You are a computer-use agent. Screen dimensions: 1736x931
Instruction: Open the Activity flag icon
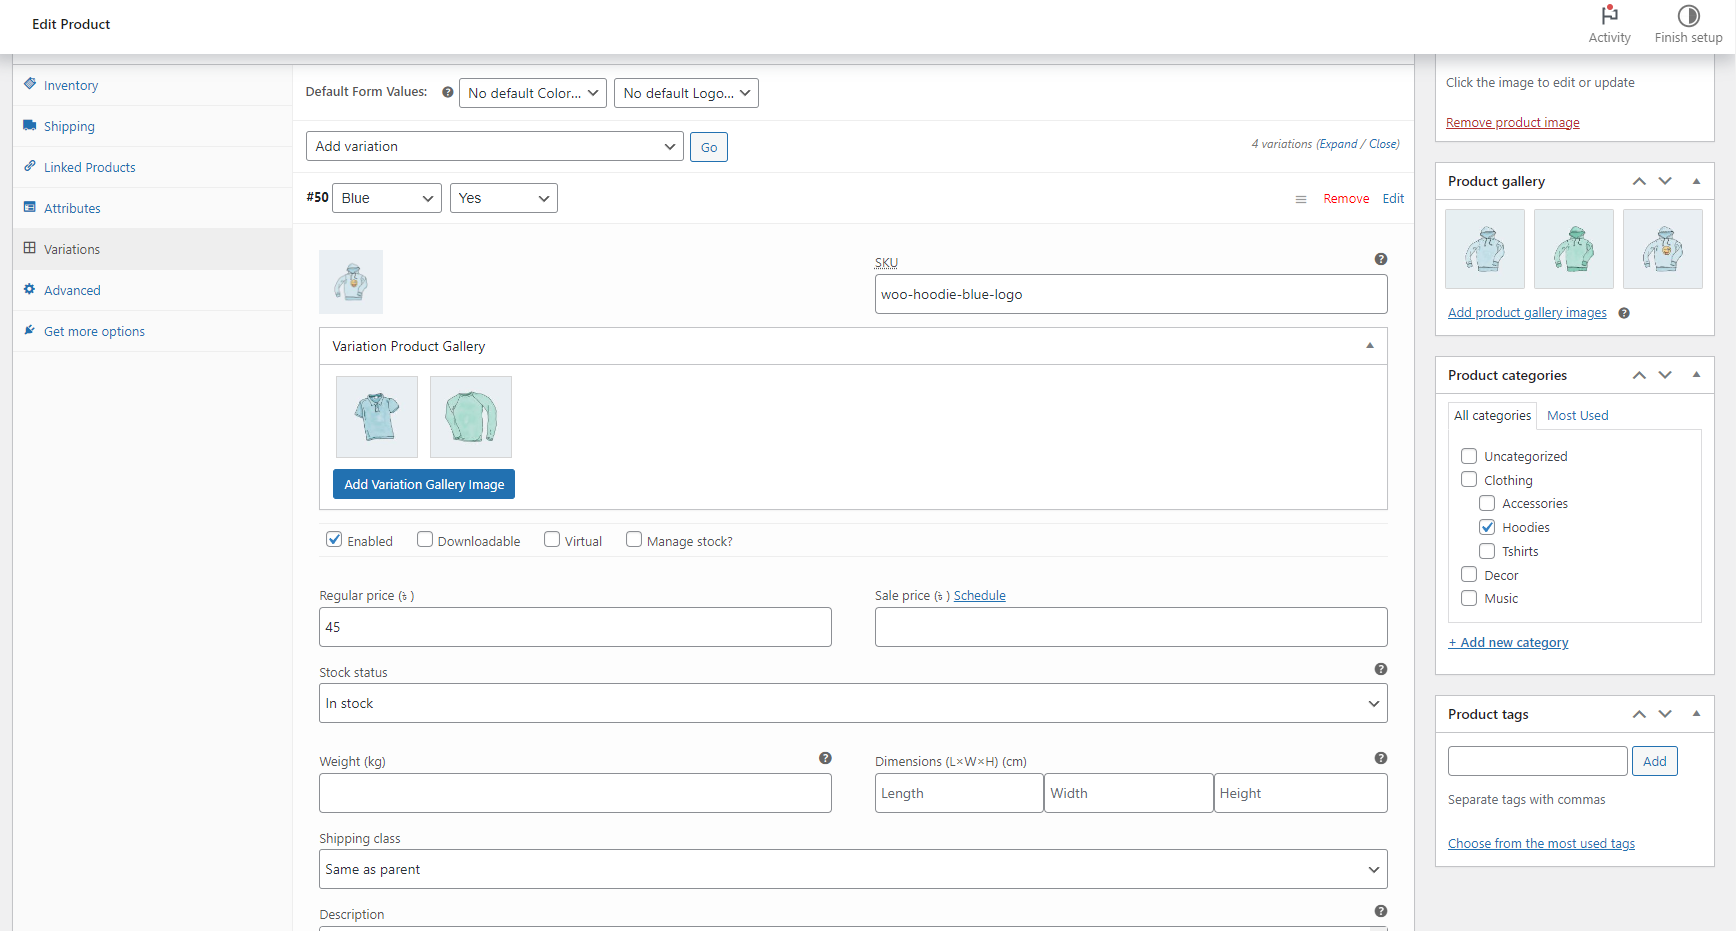click(x=1609, y=15)
